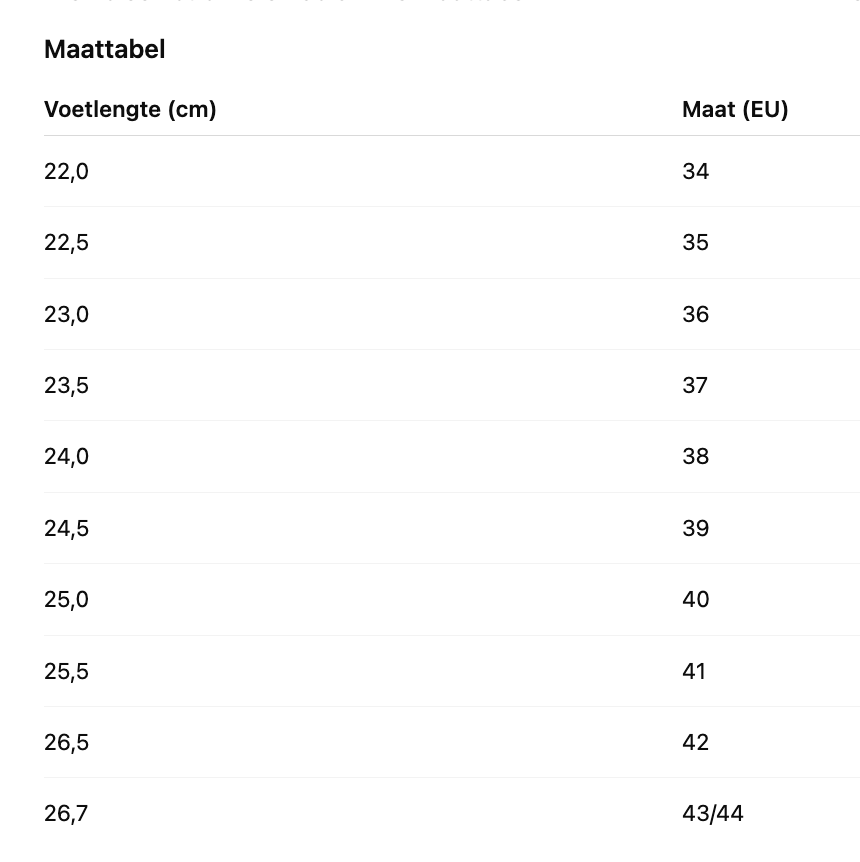Select the 26,5 foot length cell

coord(66,742)
